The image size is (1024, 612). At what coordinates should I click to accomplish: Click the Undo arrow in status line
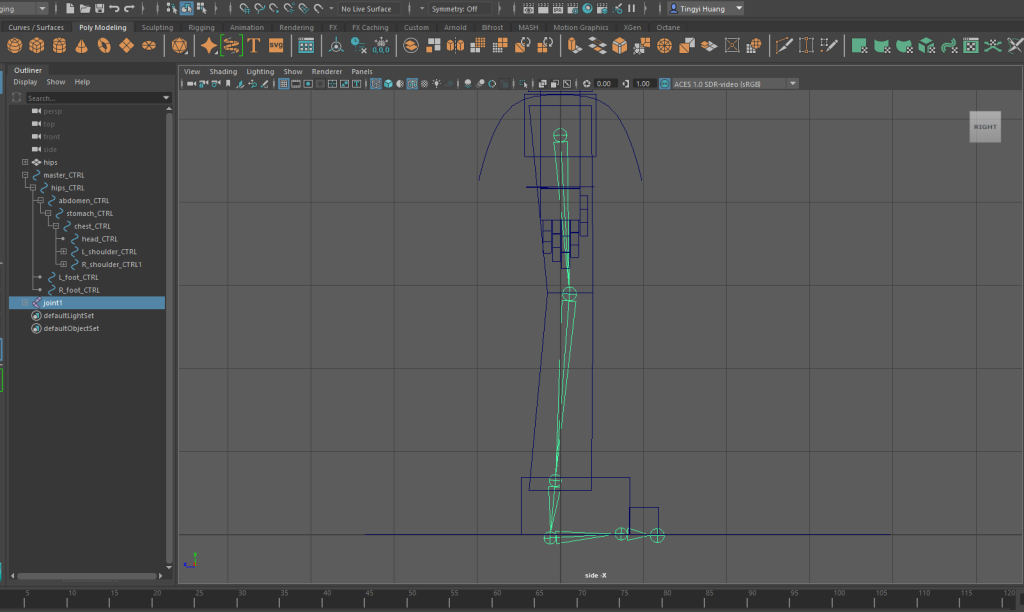114,8
